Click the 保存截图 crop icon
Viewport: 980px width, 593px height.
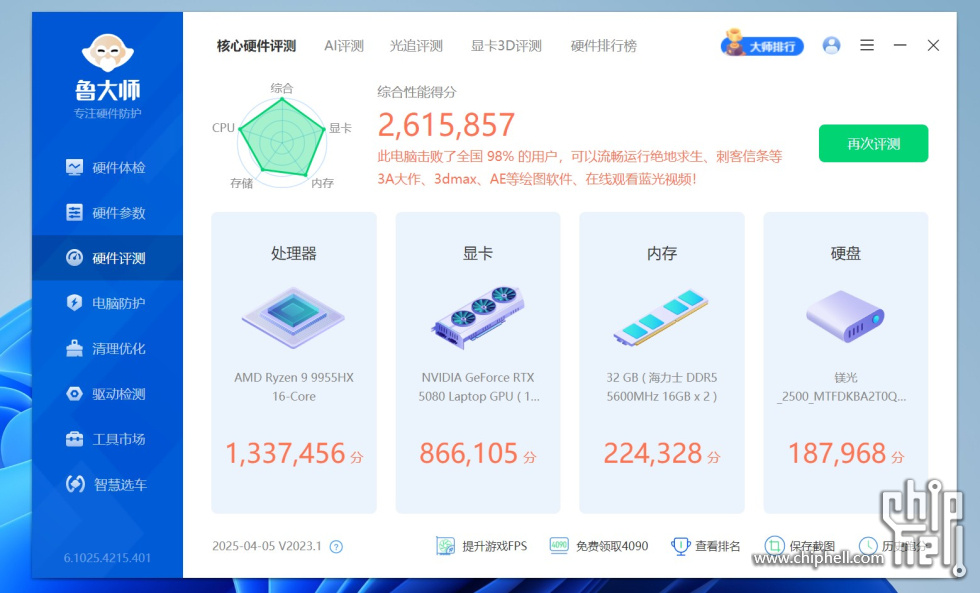[774, 546]
